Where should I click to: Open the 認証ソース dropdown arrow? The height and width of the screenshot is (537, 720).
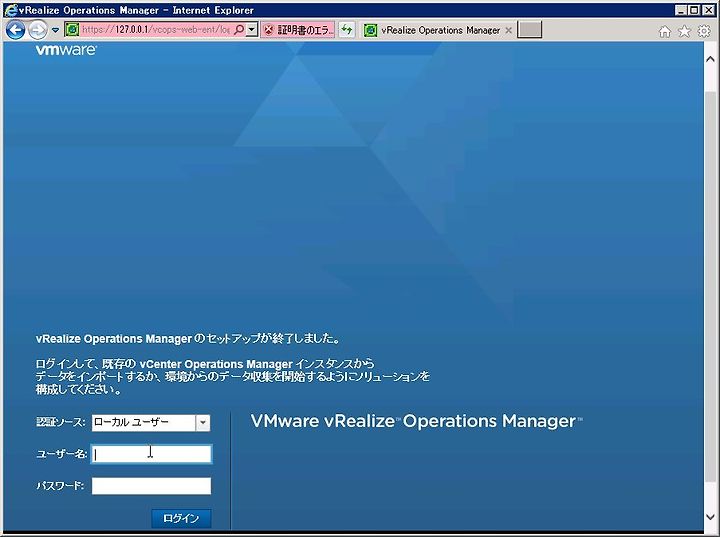pyautogui.click(x=202, y=423)
